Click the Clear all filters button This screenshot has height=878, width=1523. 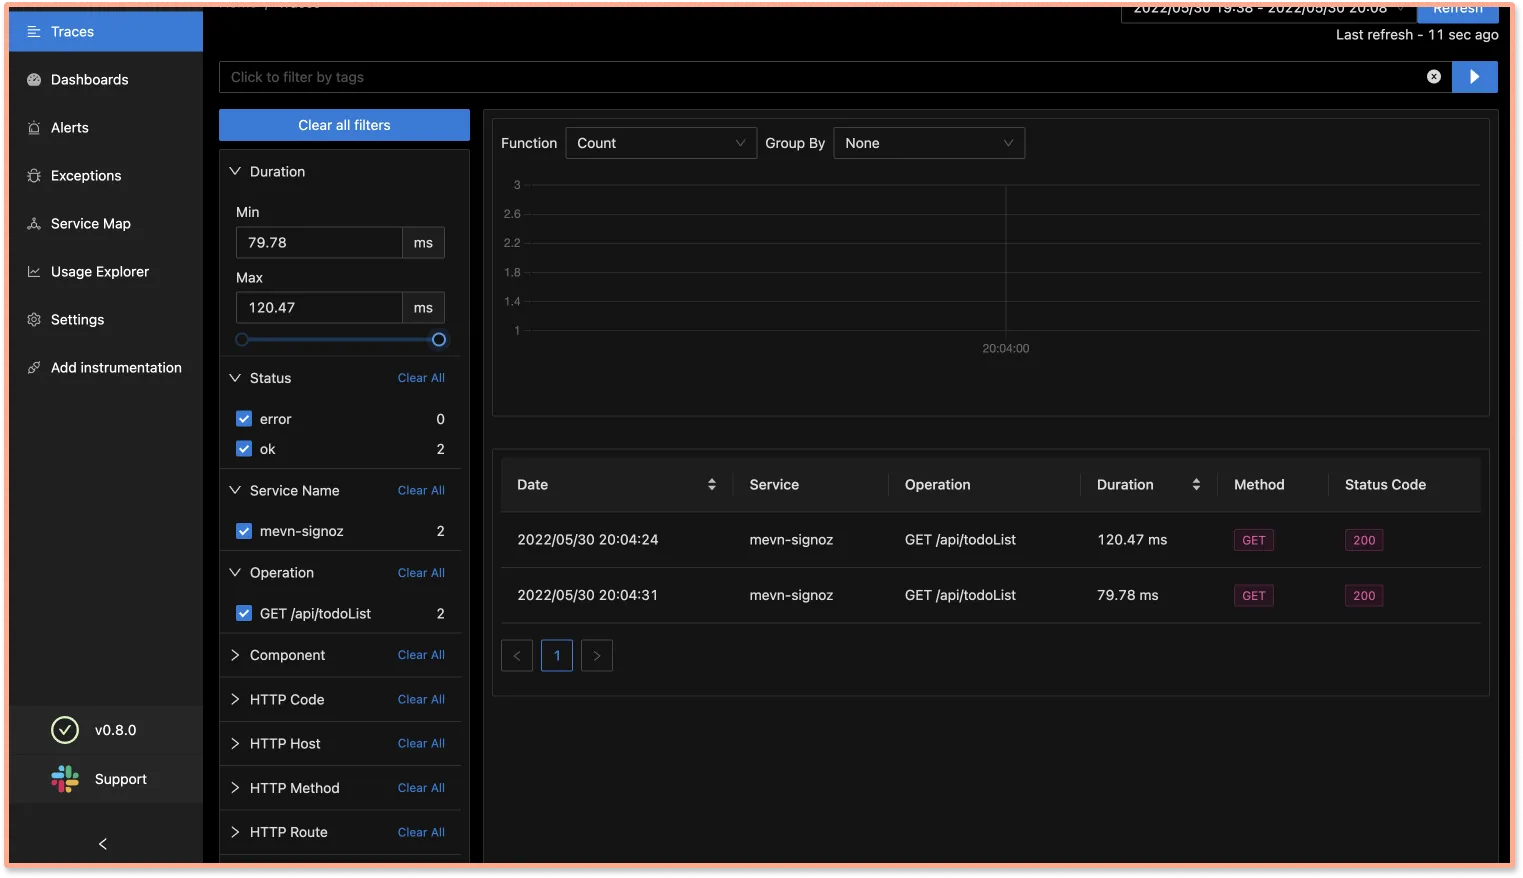pyautogui.click(x=344, y=125)
